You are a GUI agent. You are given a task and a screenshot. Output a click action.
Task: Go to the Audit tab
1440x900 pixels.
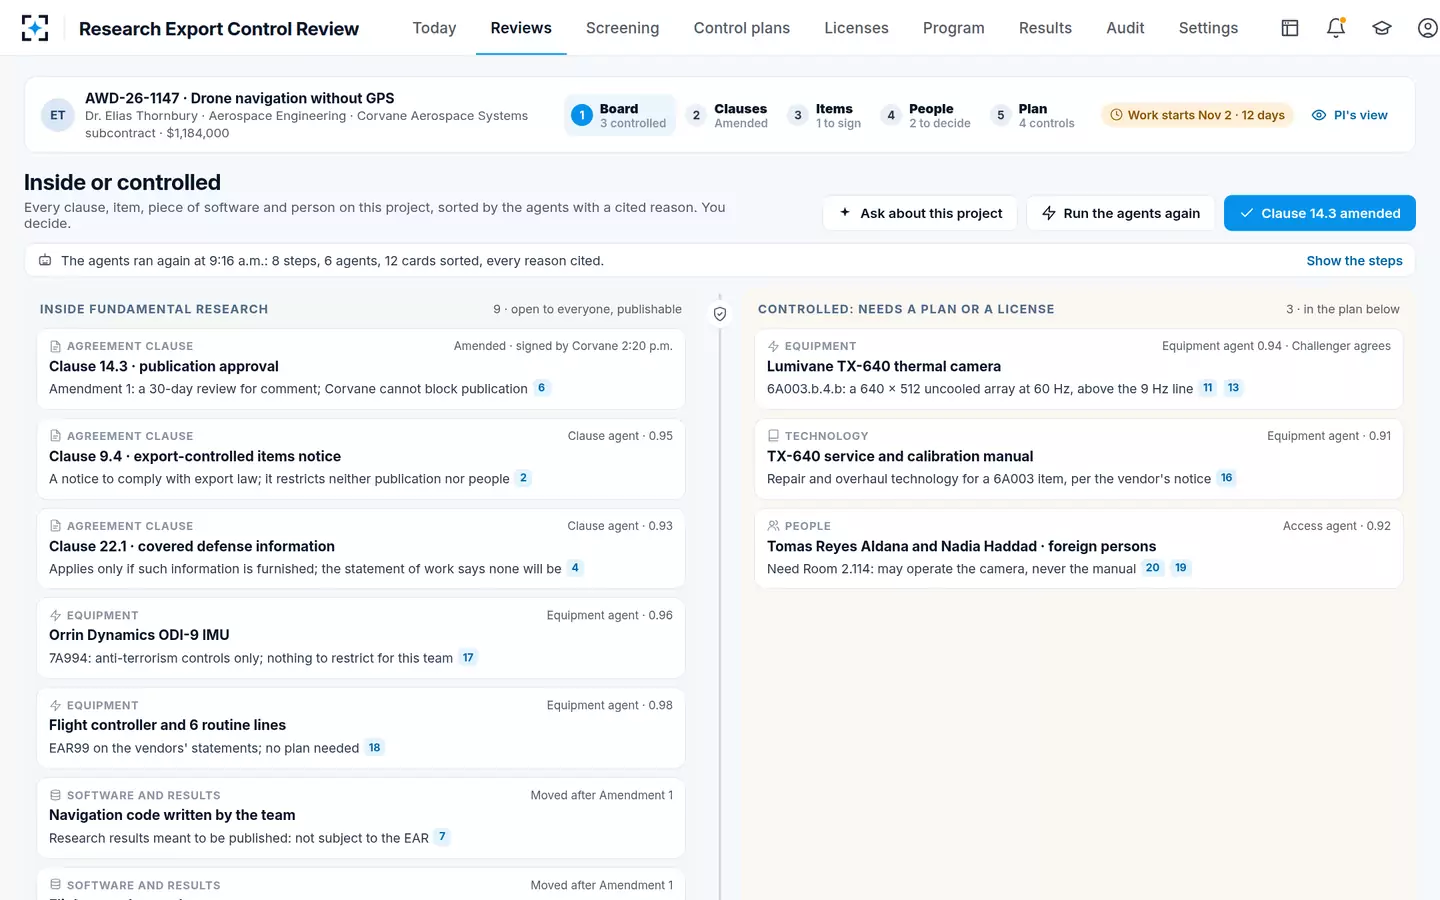(x=1125, y=28)
